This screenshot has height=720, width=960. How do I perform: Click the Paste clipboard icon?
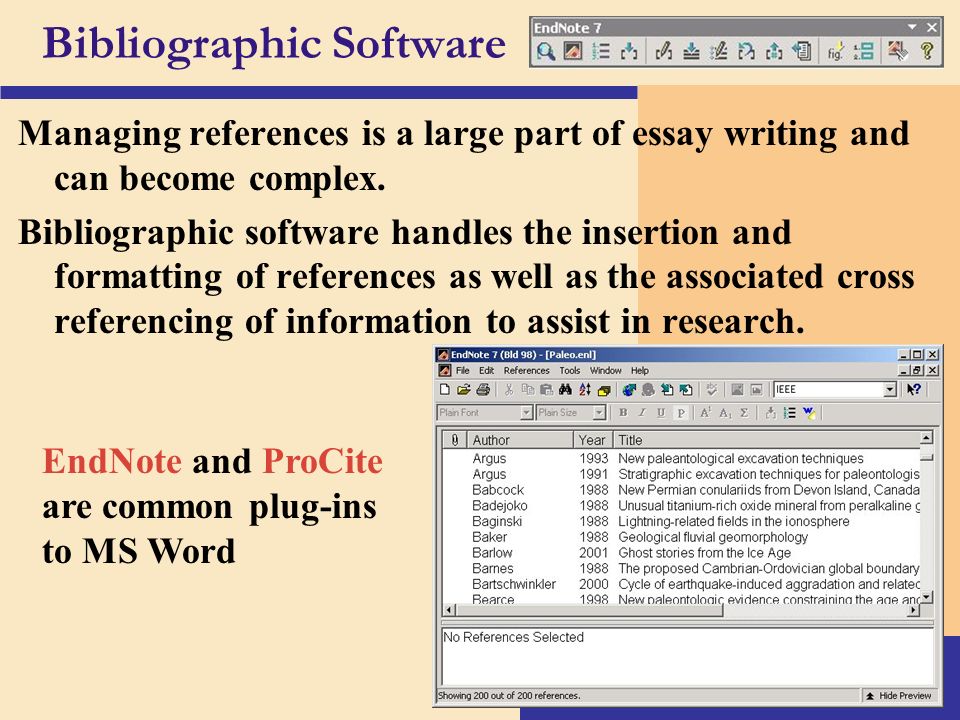546,389
